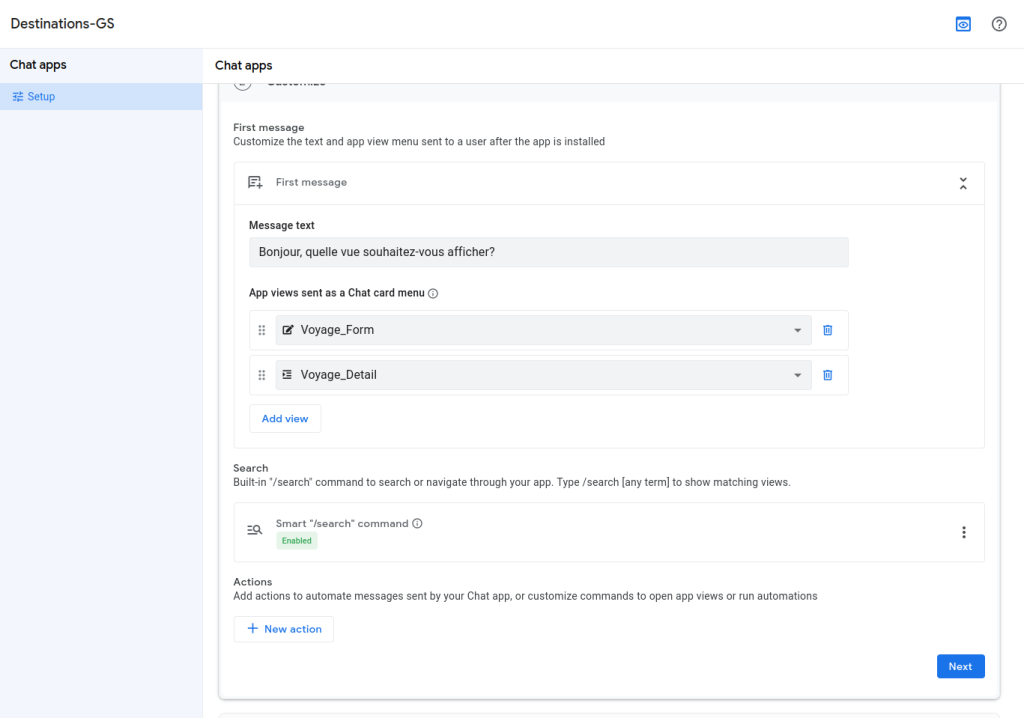Click the New action button
The image size is (1024, 718).
283,629
